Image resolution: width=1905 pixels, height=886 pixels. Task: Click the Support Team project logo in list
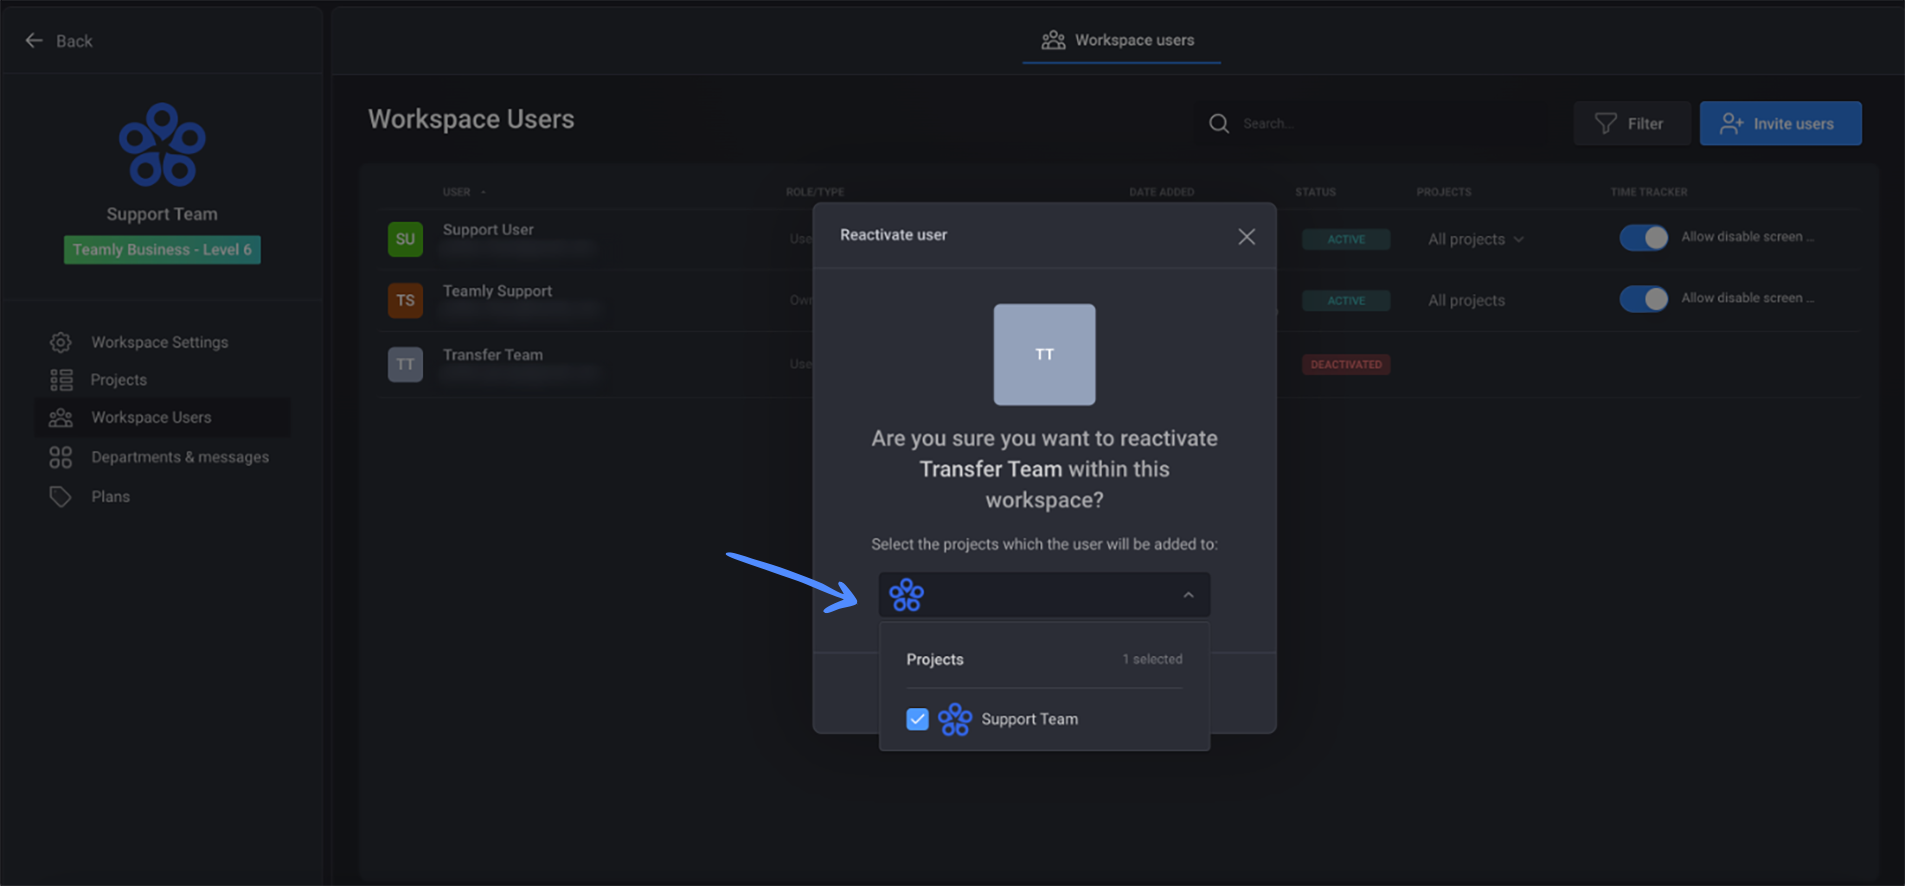[x=955, y=719]
